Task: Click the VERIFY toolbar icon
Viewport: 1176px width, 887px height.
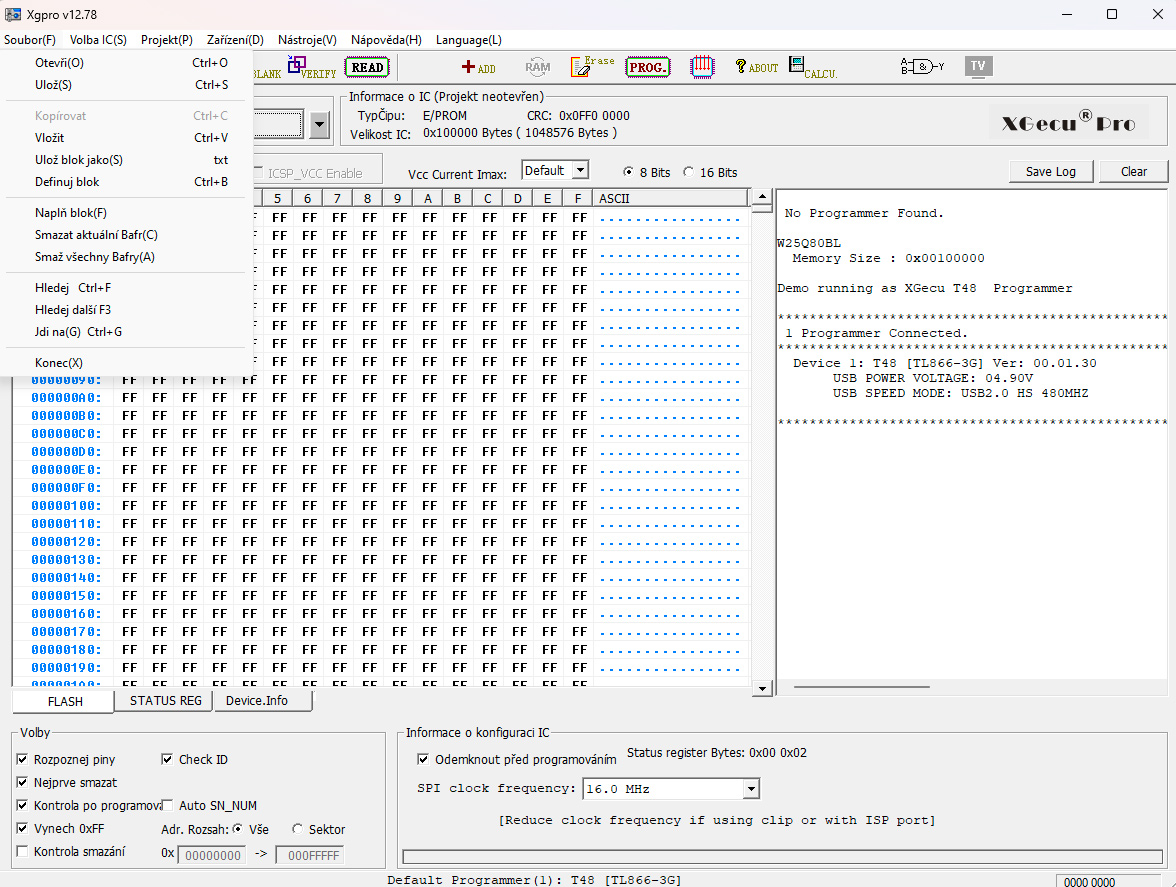Action: tap(312, 67)
